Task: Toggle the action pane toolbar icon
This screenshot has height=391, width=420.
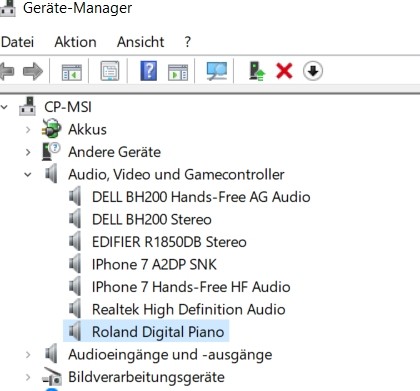Action: coord(178,72)
